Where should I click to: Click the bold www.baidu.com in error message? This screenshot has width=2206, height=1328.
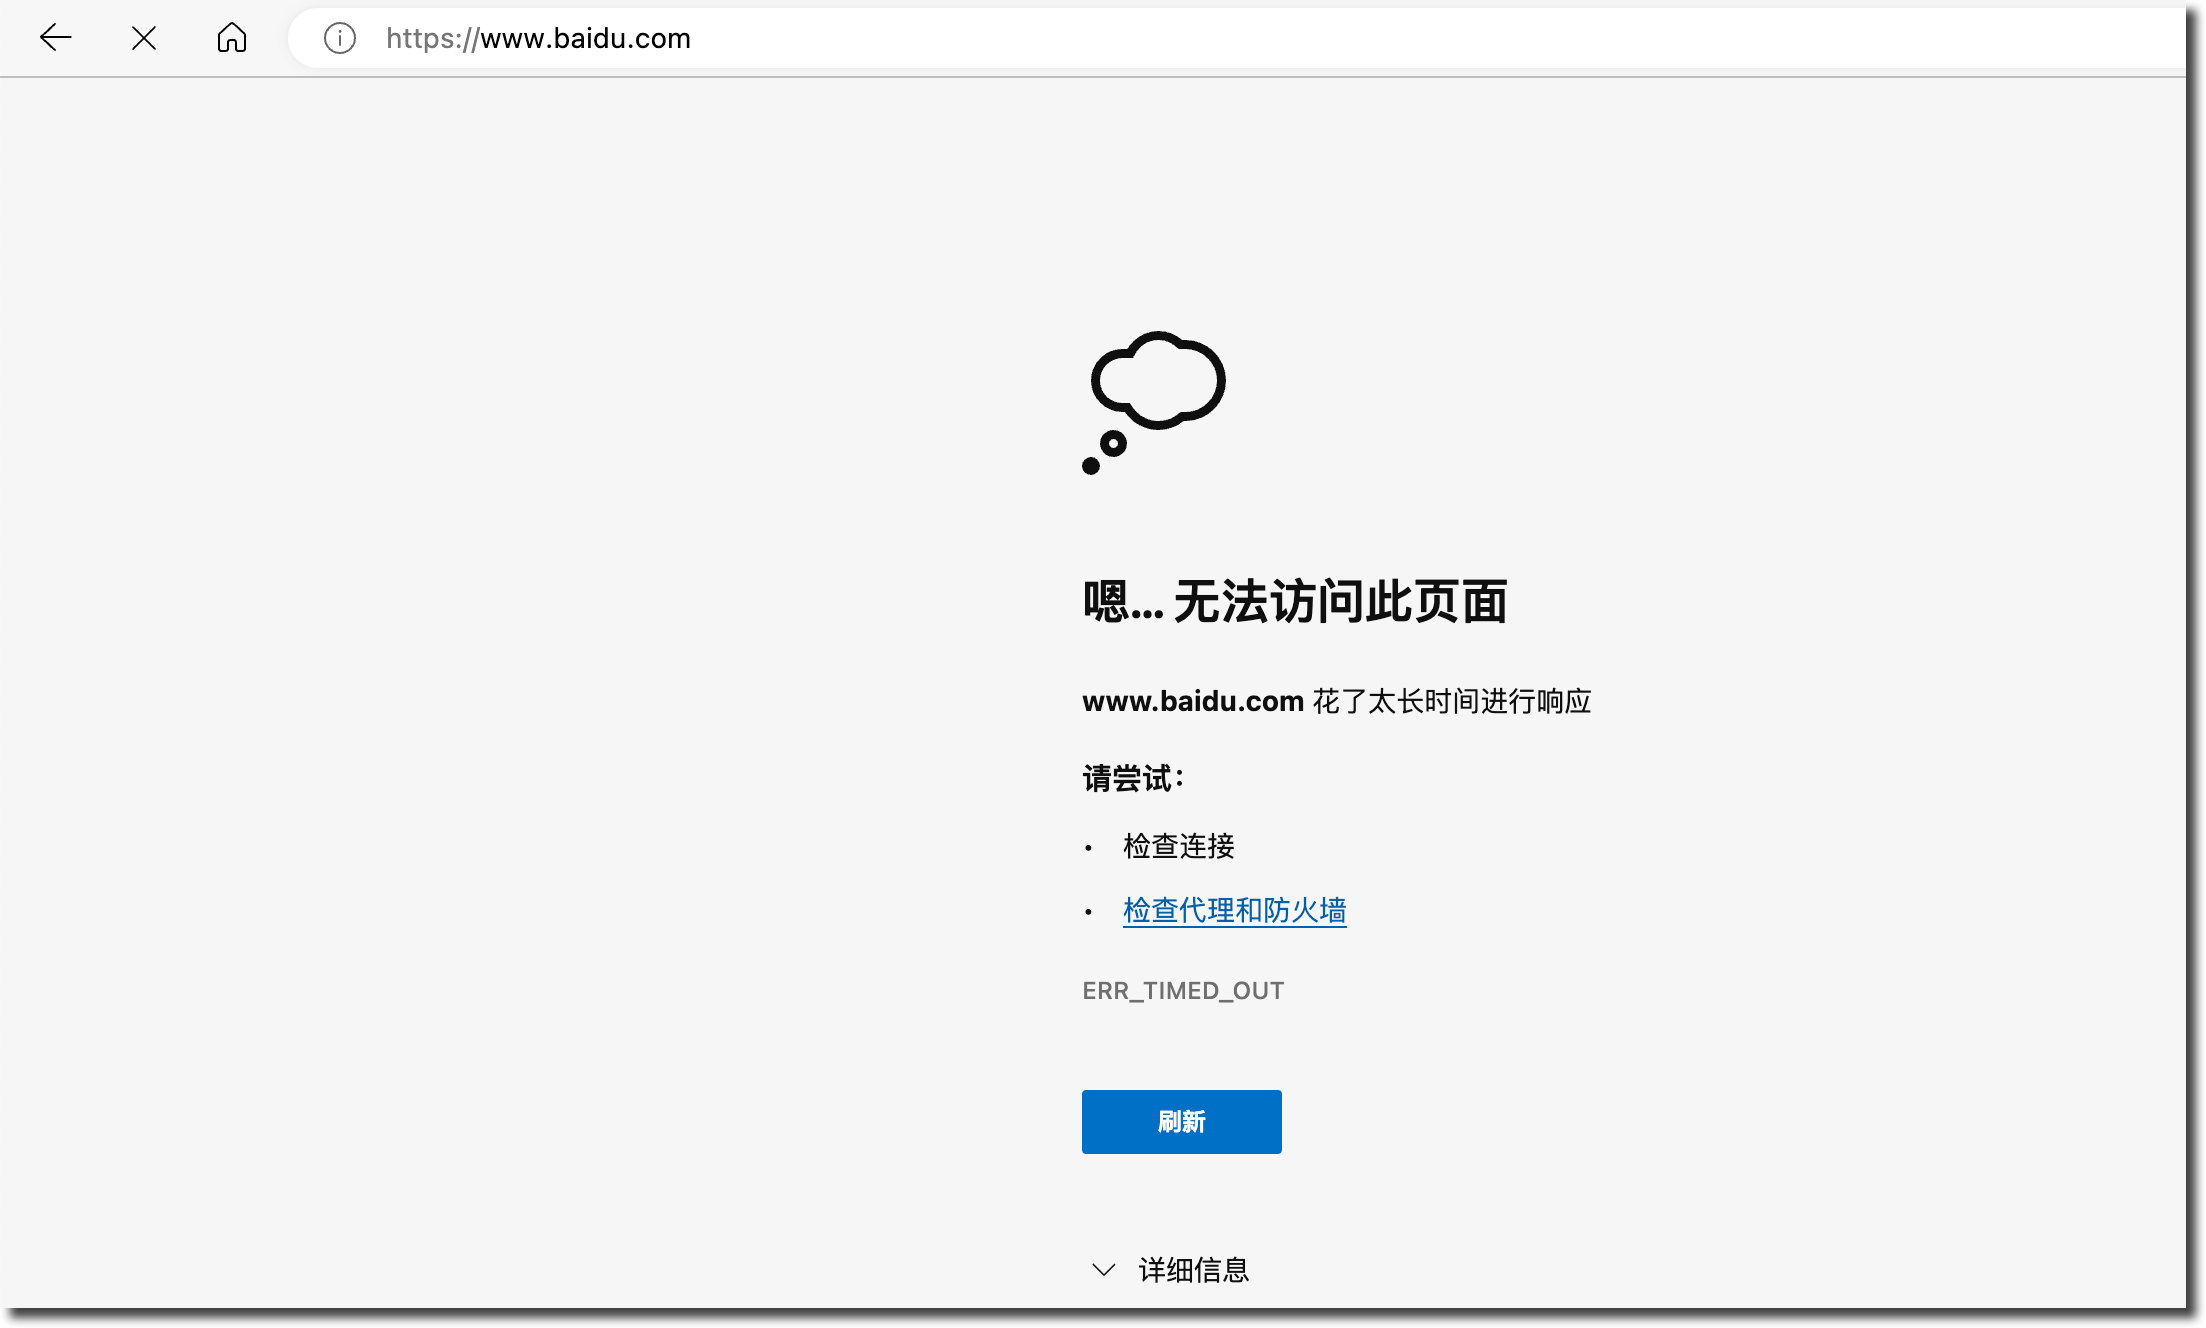pyautogui.click(x=1192, y=701)
